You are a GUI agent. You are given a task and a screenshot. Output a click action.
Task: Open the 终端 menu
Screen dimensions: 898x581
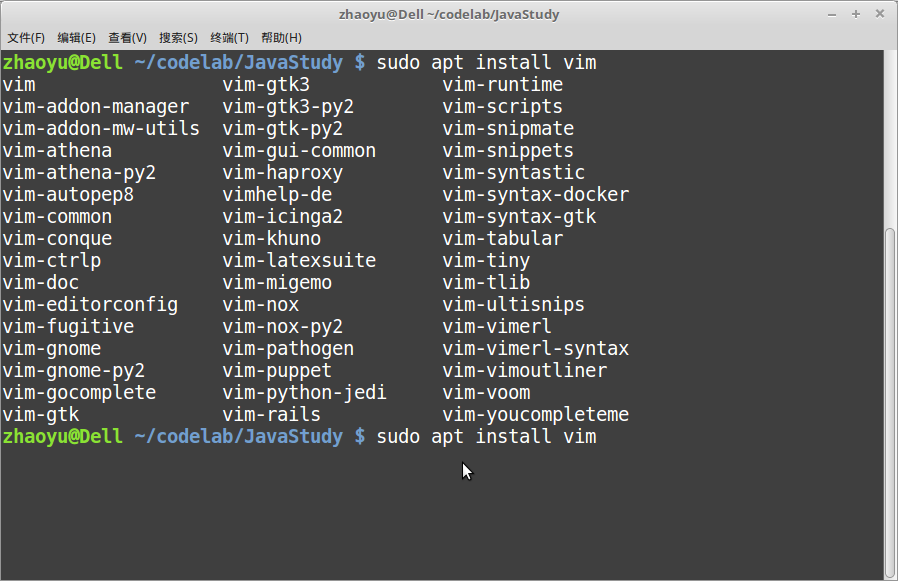click(228, 37)
